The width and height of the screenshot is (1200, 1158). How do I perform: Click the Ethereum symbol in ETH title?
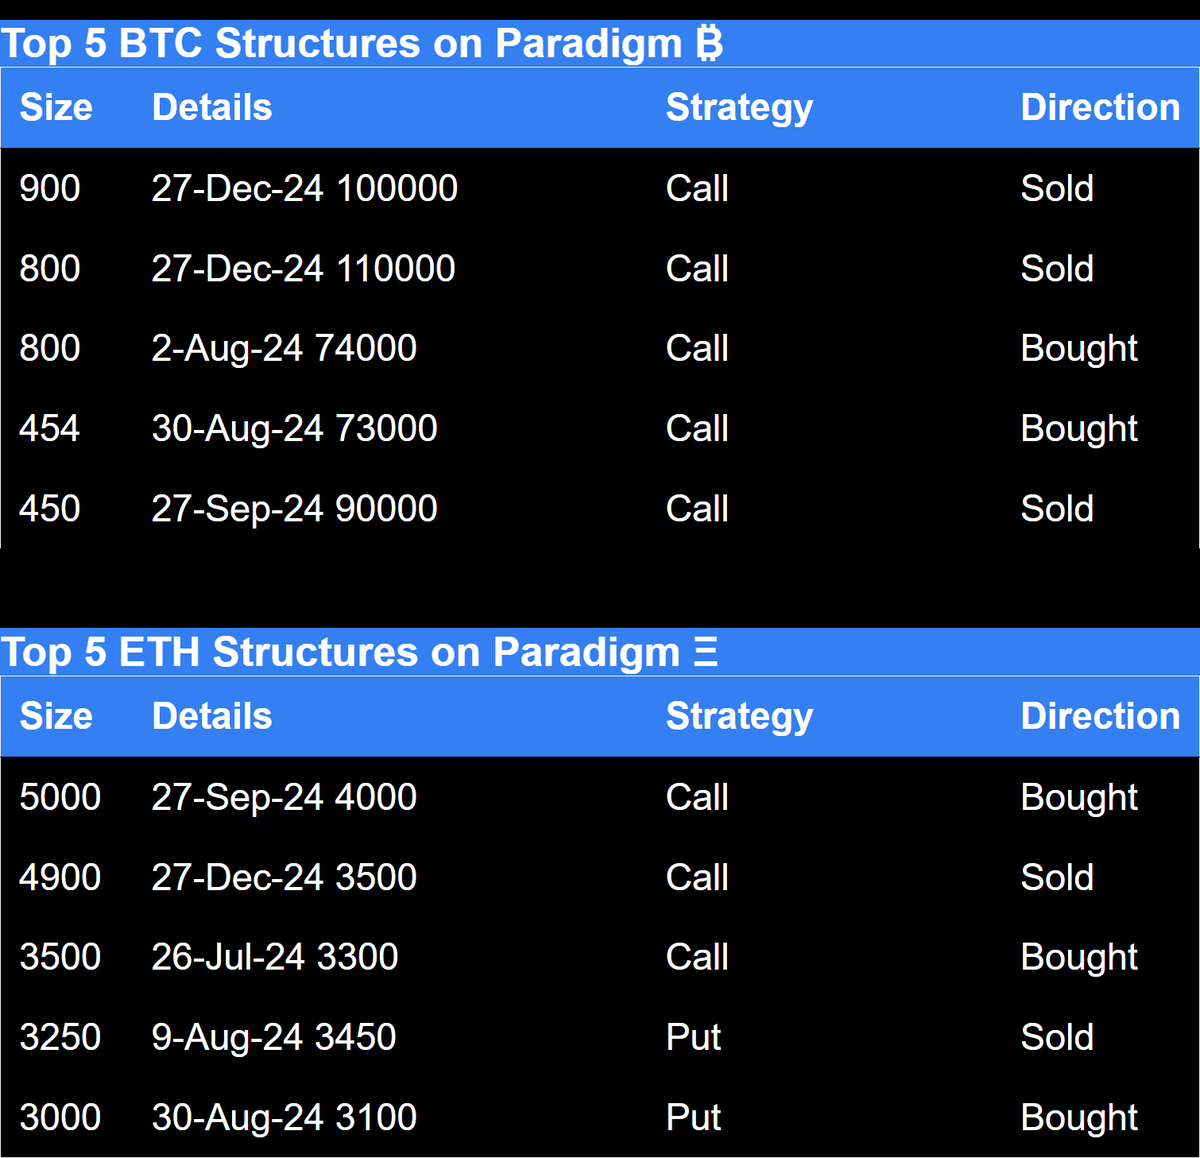706,652
